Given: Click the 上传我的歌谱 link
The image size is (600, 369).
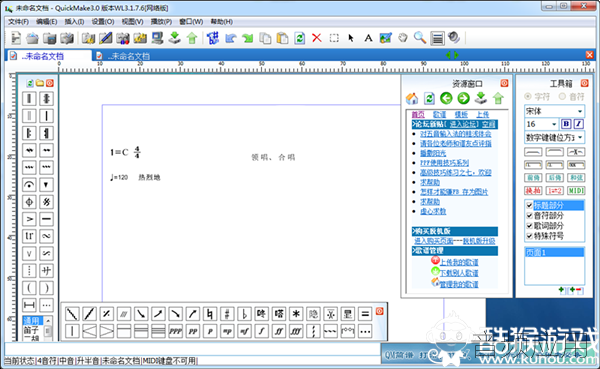Looking at the screenshot, I should pos(459,263).
